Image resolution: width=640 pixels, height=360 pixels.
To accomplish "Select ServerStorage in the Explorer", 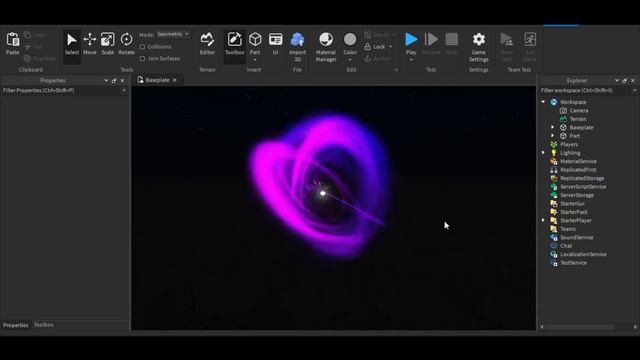I will point(577,195).
